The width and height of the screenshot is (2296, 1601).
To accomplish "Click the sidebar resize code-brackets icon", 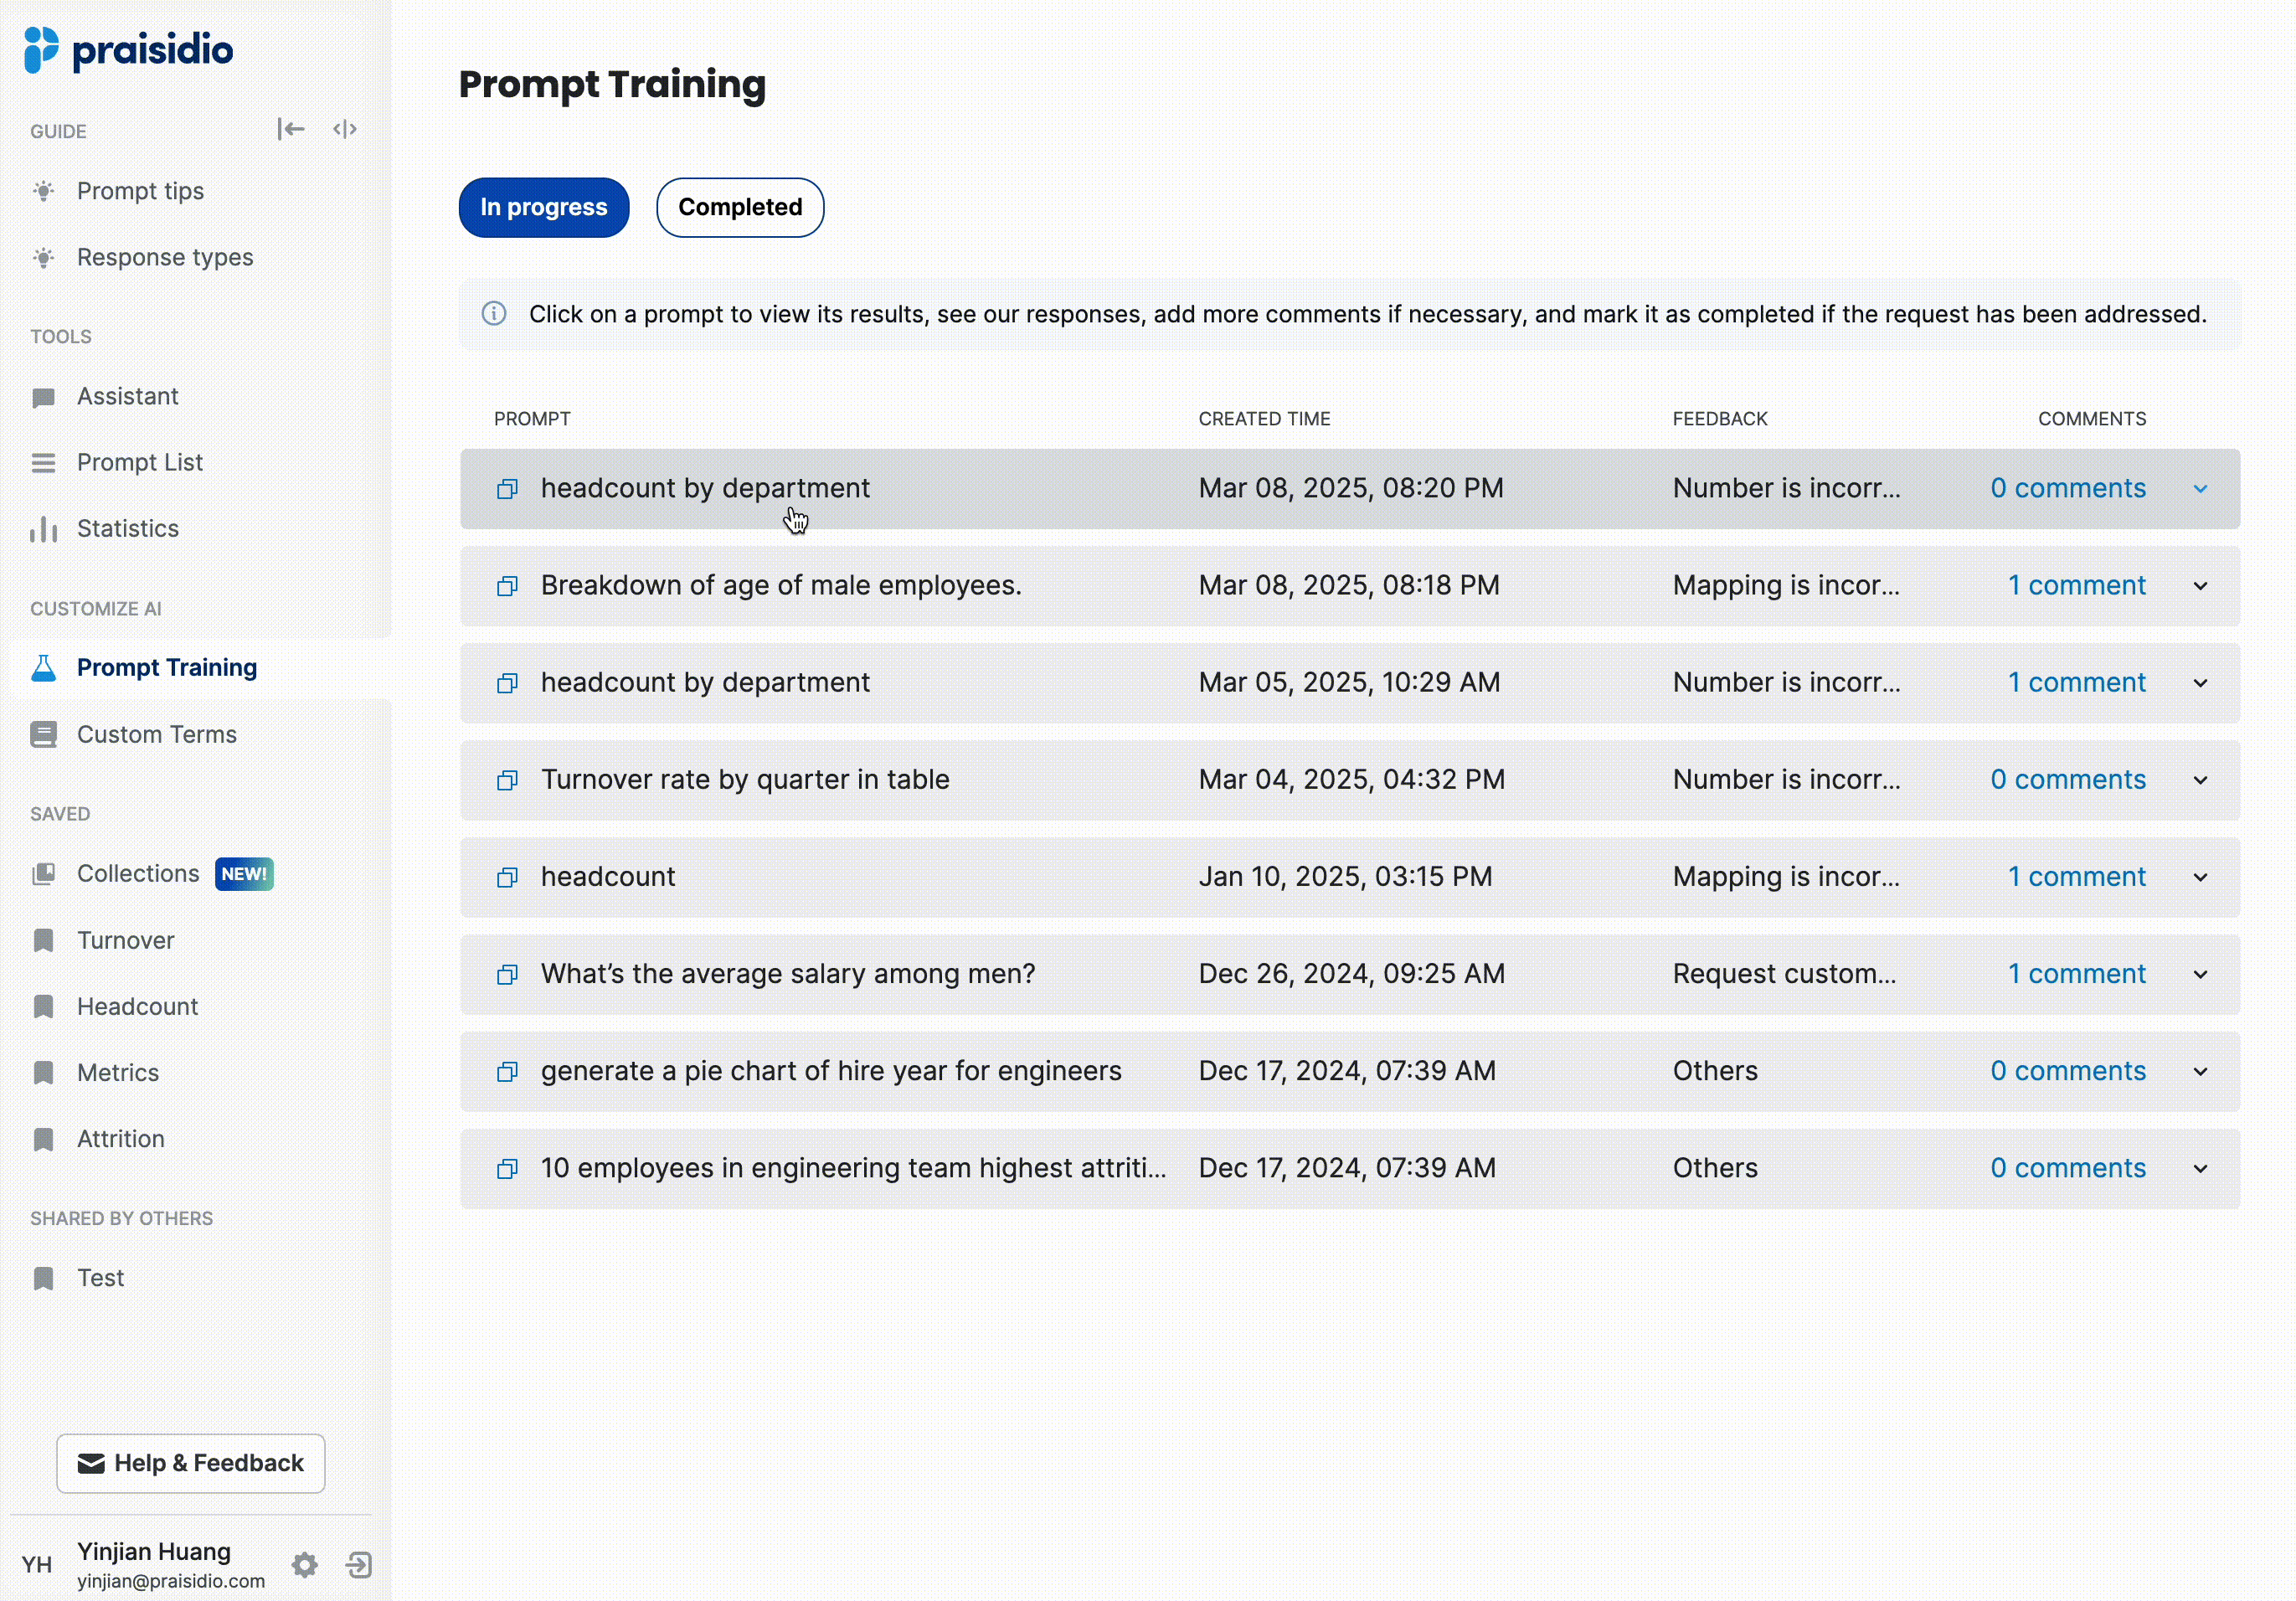I will point(345,129).
